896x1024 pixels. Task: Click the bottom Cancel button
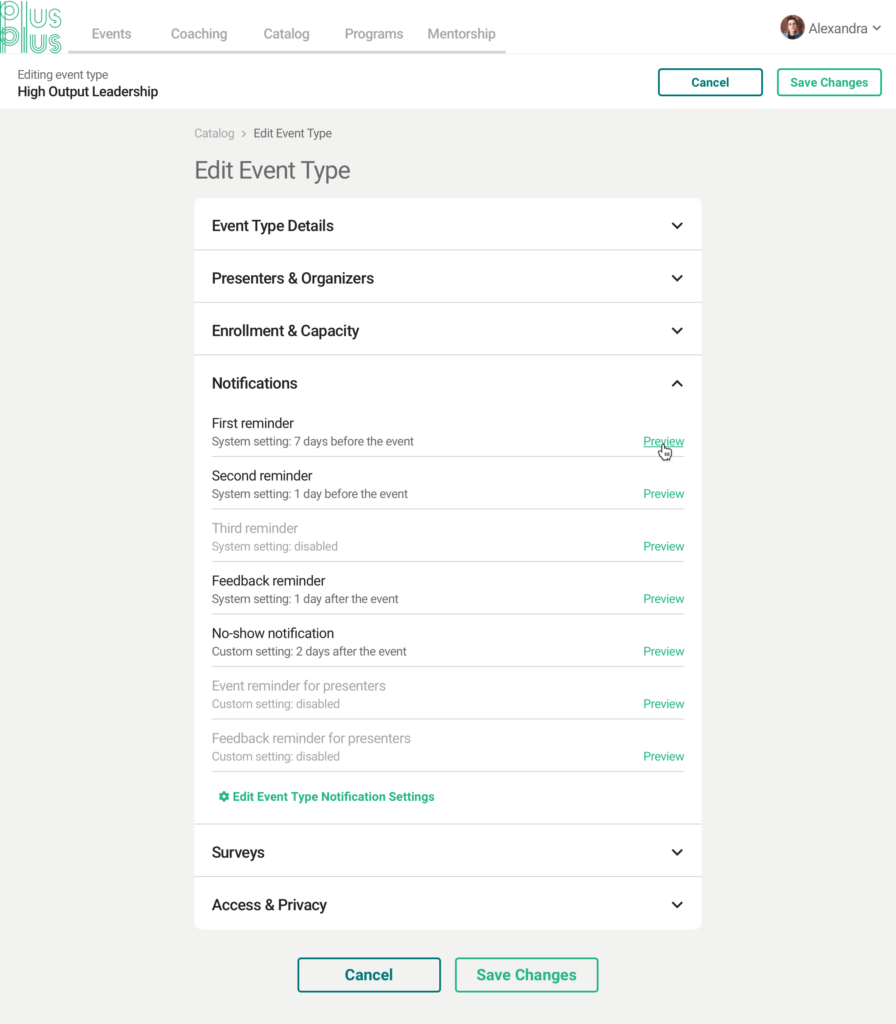(x=369, y=975)
